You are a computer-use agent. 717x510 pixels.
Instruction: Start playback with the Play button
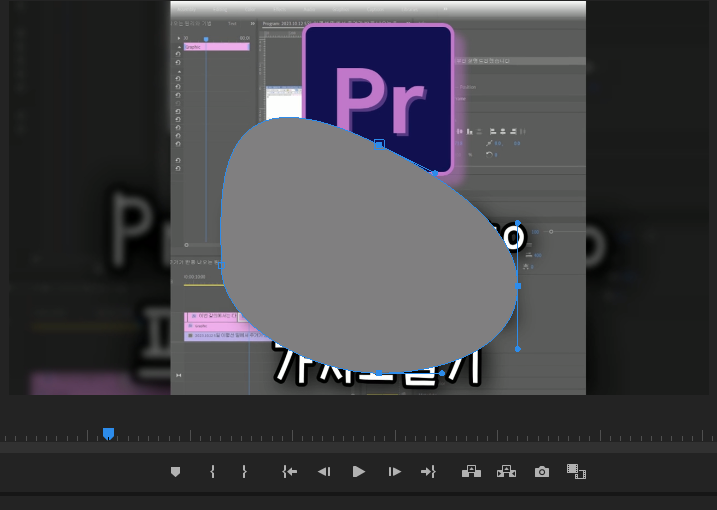click(x=359, y=472)
